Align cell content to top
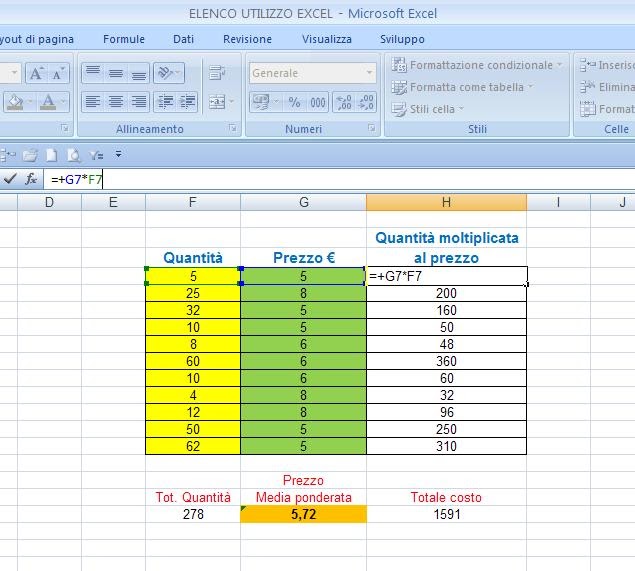The width and height of the screenshot is (635, 571). [93, 73]
